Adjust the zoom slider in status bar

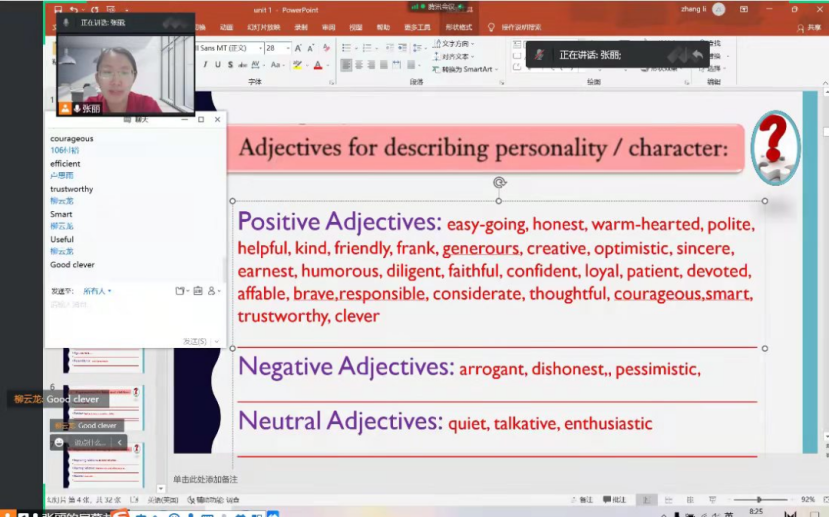758,499
